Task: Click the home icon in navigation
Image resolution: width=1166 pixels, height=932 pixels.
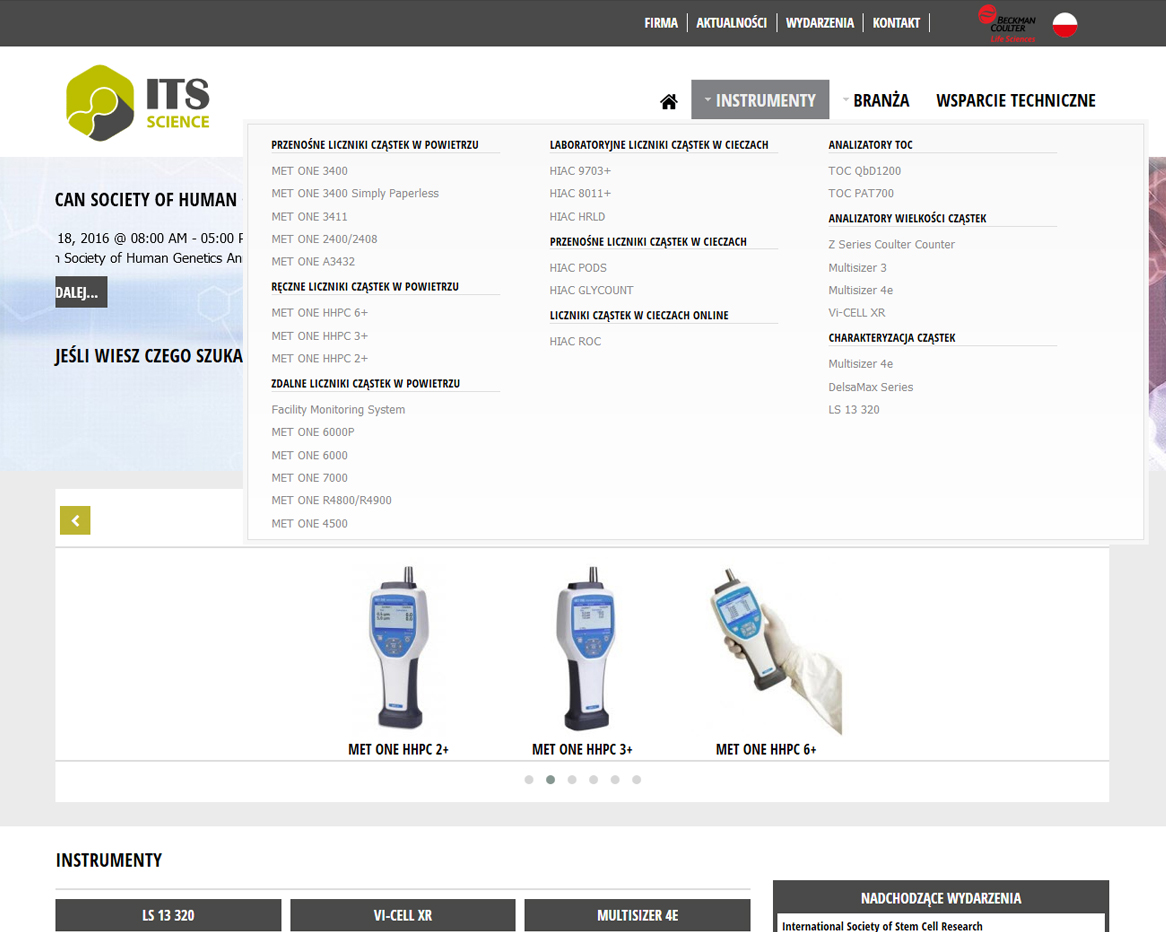Action: (669, 101)
